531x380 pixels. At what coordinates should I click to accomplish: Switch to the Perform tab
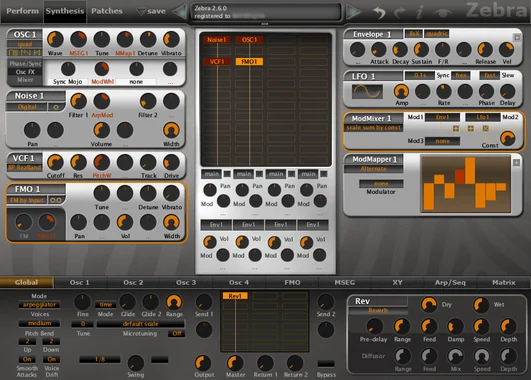[22, 11]
